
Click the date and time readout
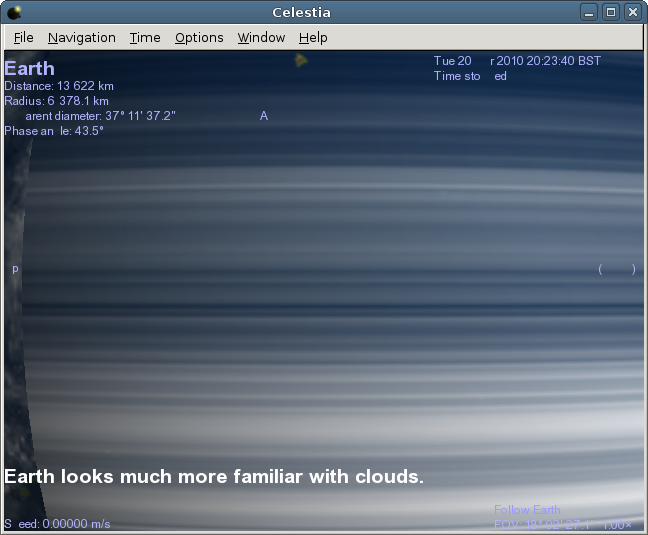pyautogui.click(x=517, y=61)
